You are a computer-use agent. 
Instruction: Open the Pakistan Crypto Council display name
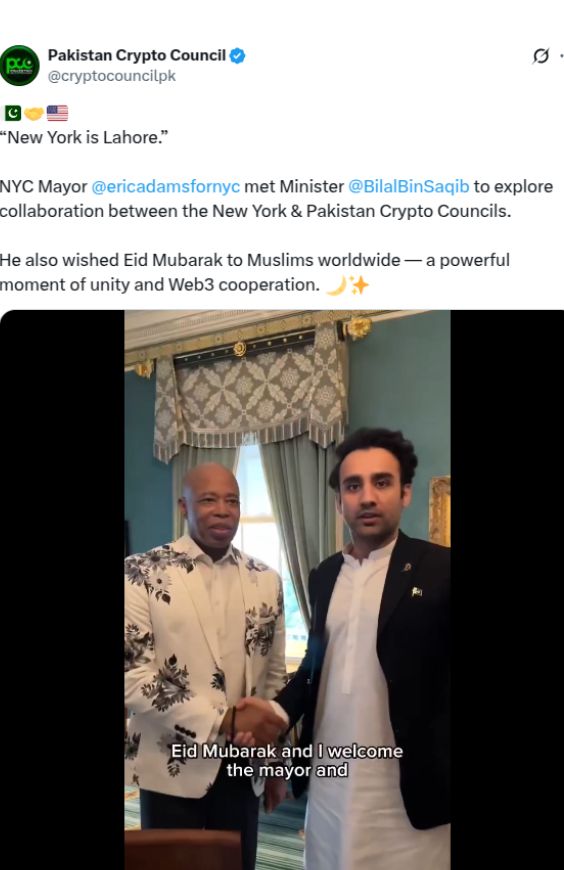click(137, 55)
